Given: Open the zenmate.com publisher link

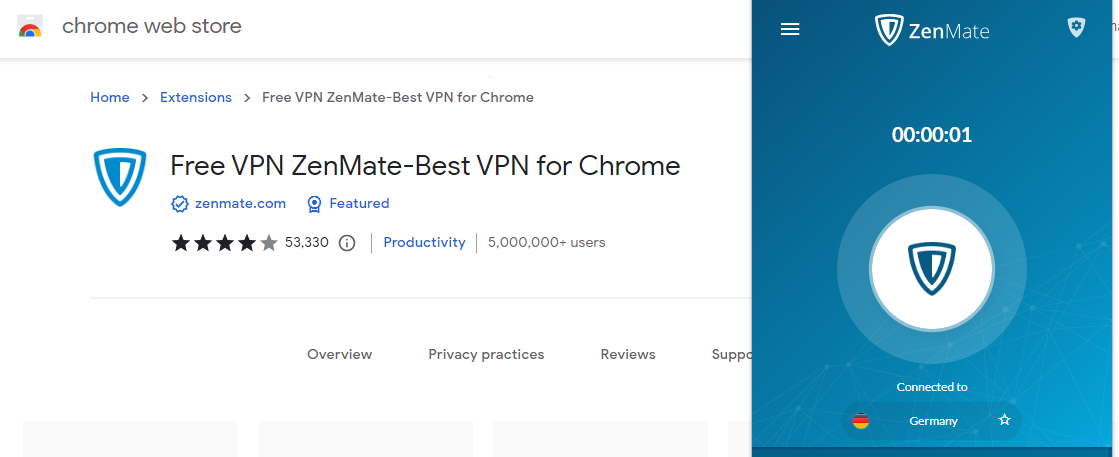Looking at the screenshot, I should [x=238, y=204].
